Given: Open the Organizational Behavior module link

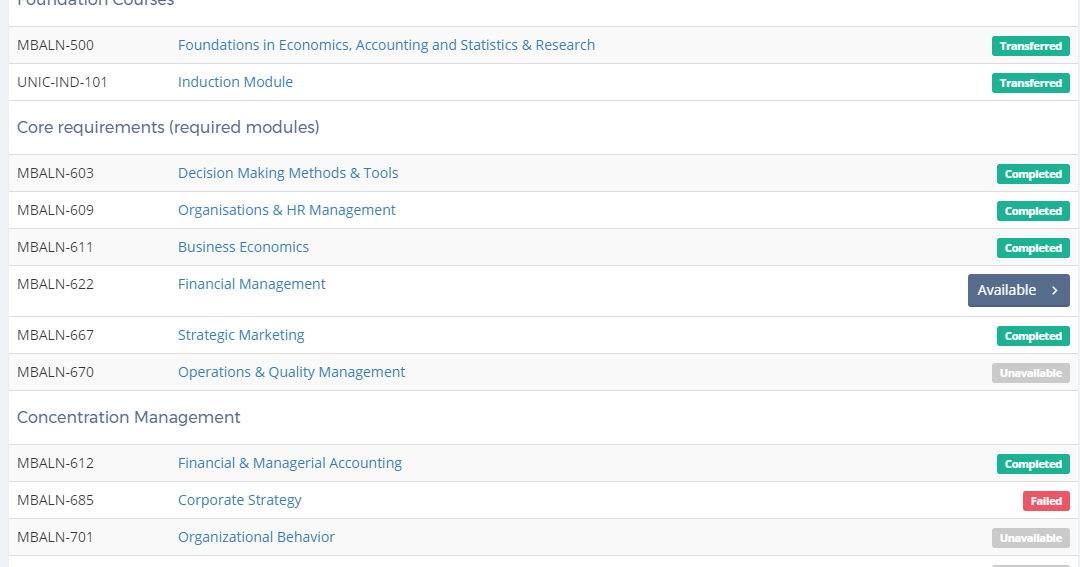Looking at the screenshot, I should (256, 537).
